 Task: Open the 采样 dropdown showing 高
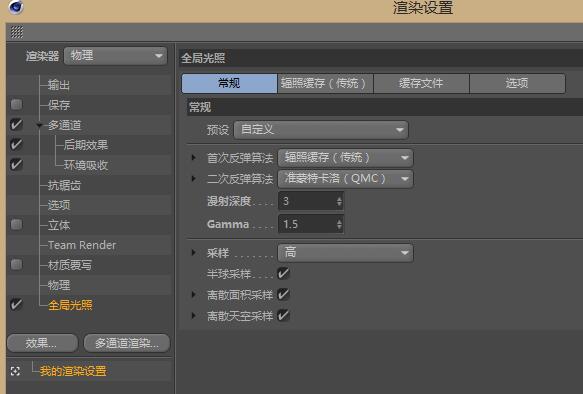tap(345, 253)
